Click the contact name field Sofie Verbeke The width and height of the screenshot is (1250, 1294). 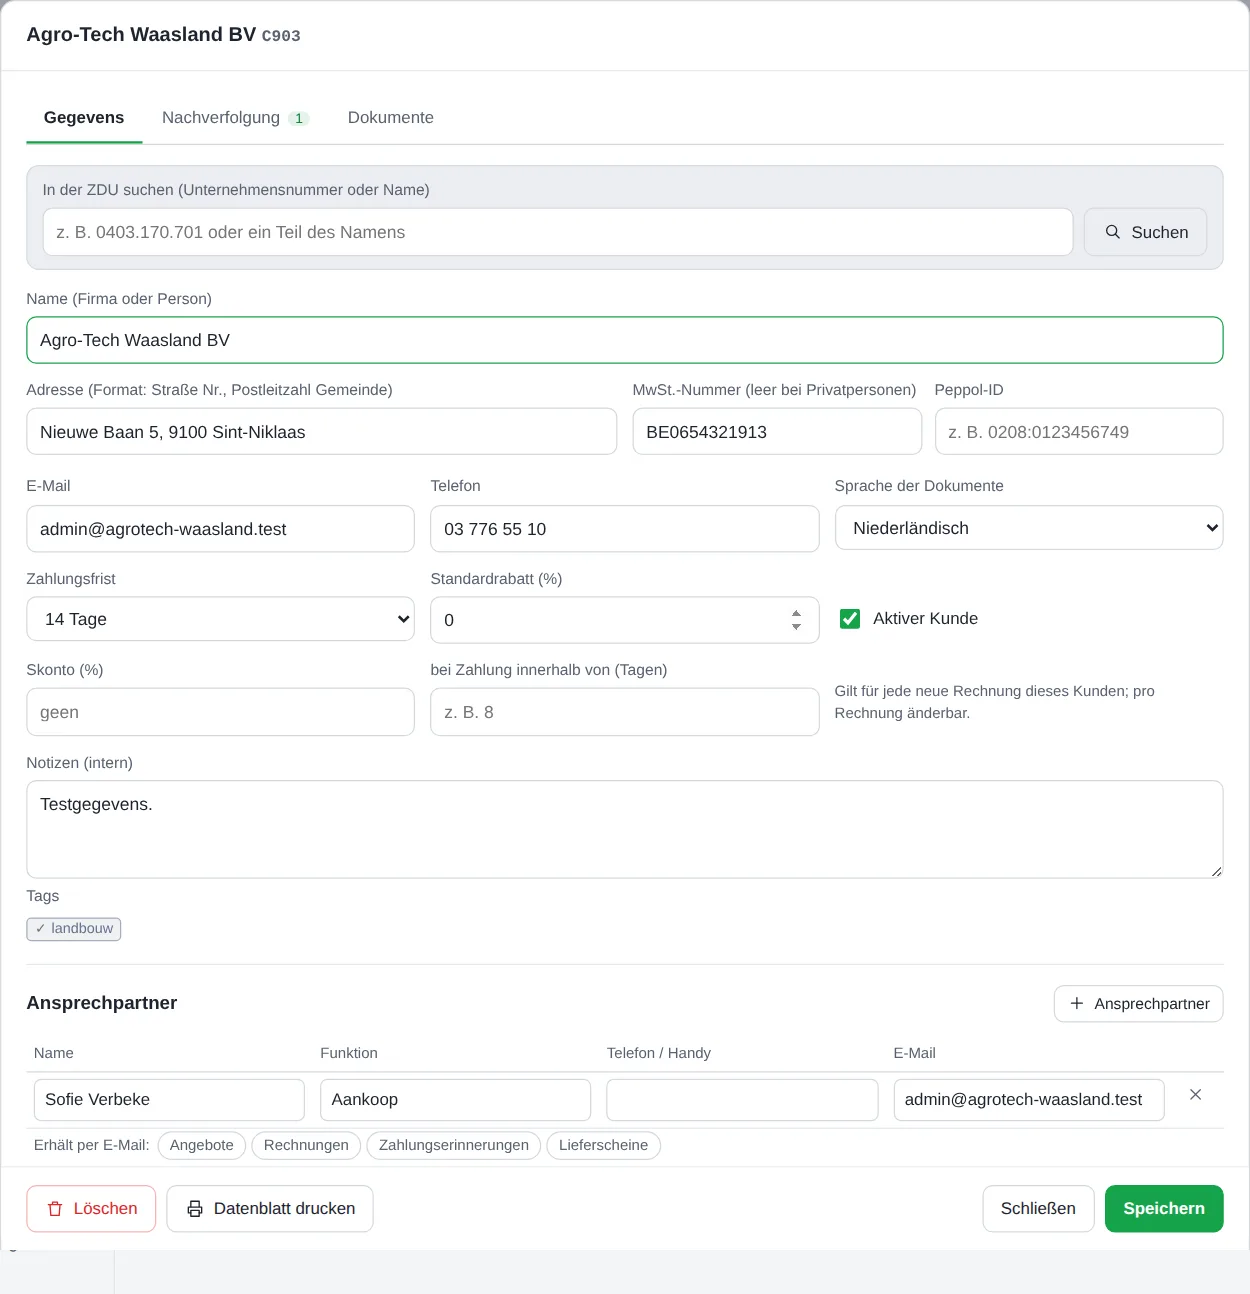169,1100
